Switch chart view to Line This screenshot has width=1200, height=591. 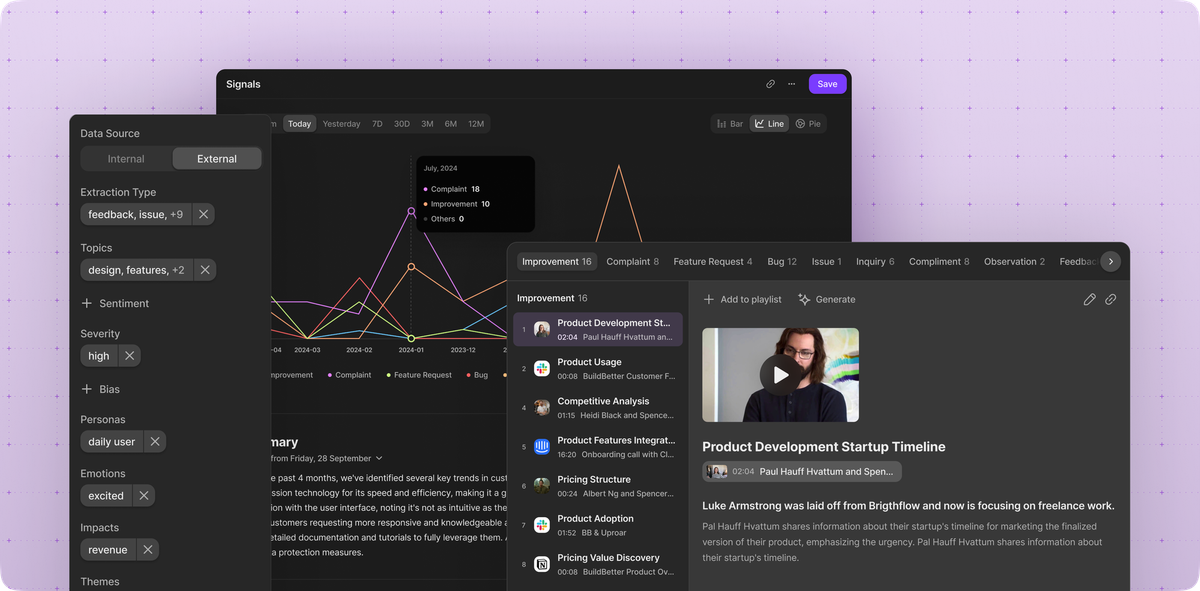[x=769, y=124]
